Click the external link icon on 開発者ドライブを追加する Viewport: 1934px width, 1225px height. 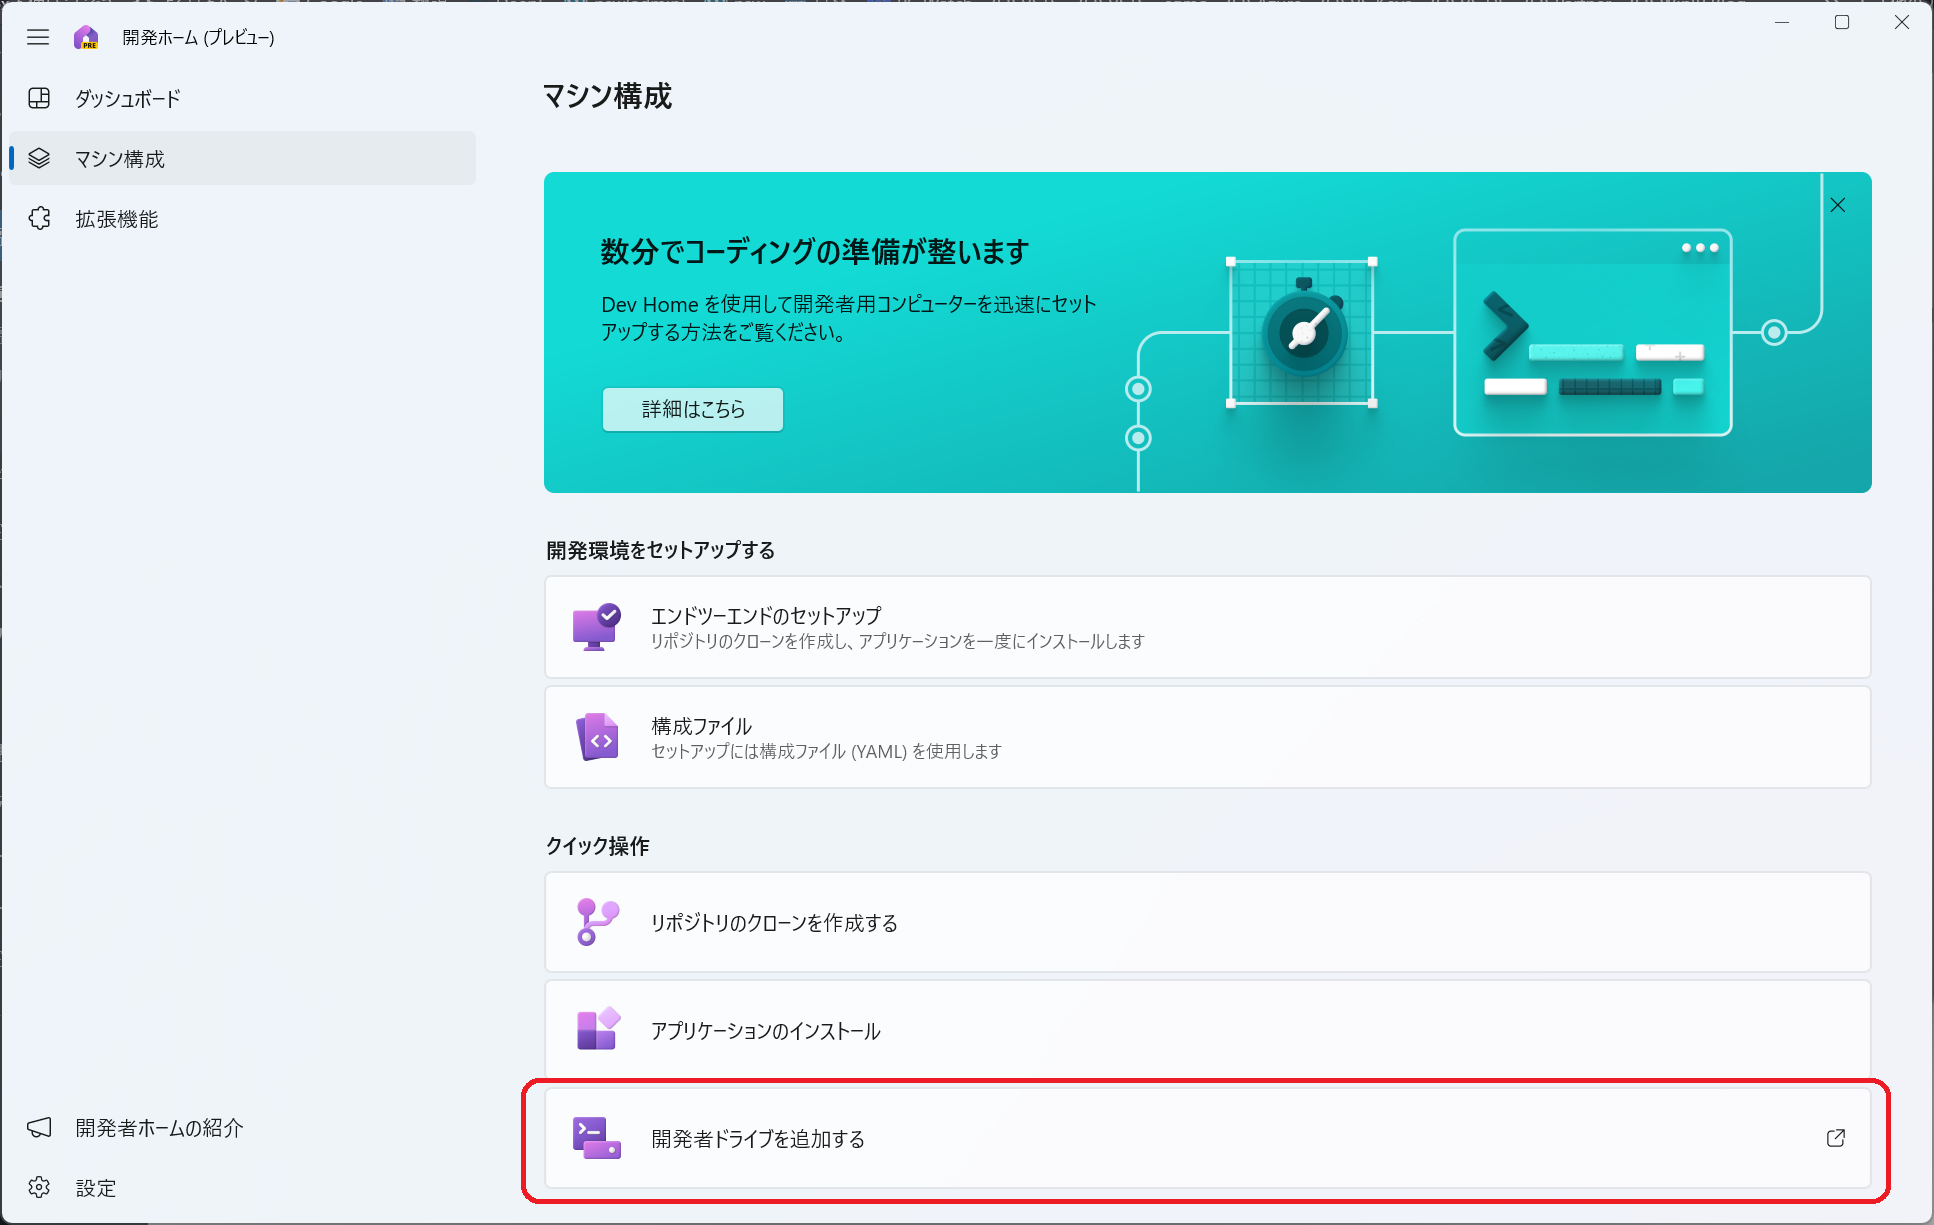(x=1834, y=1137)
